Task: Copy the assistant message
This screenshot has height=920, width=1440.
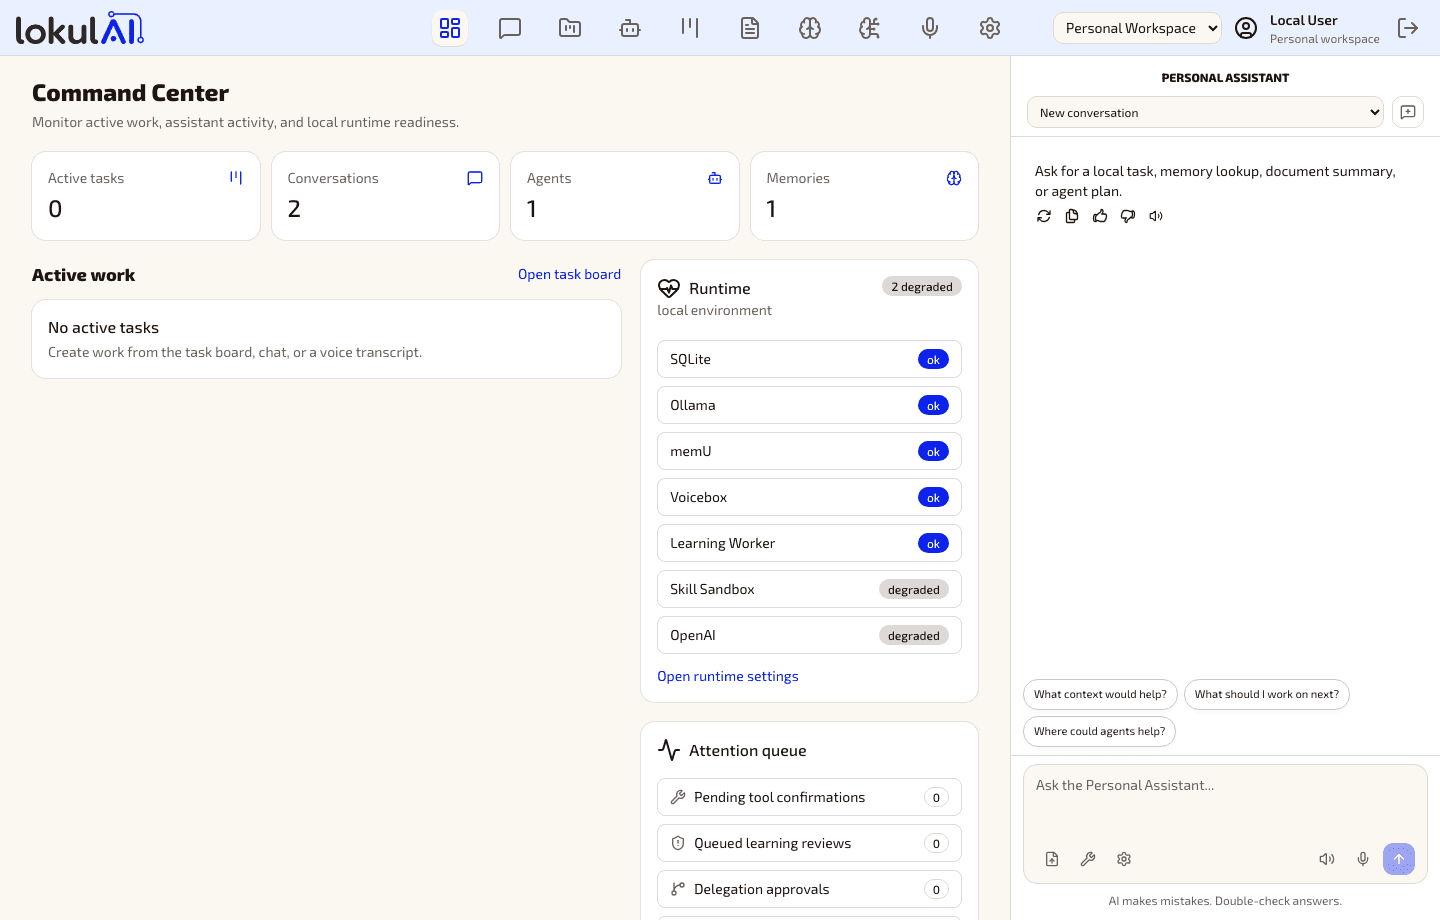Action: point(1072,216)
